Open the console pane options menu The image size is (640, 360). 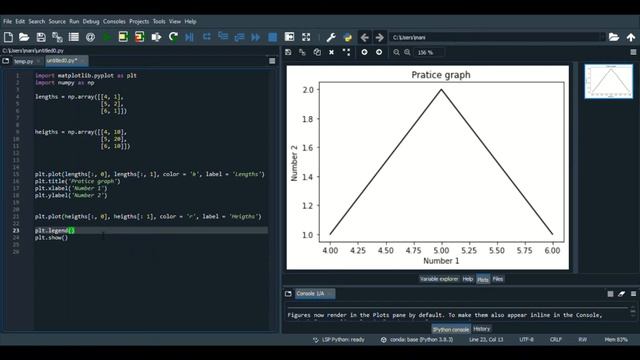pos(633,293)
